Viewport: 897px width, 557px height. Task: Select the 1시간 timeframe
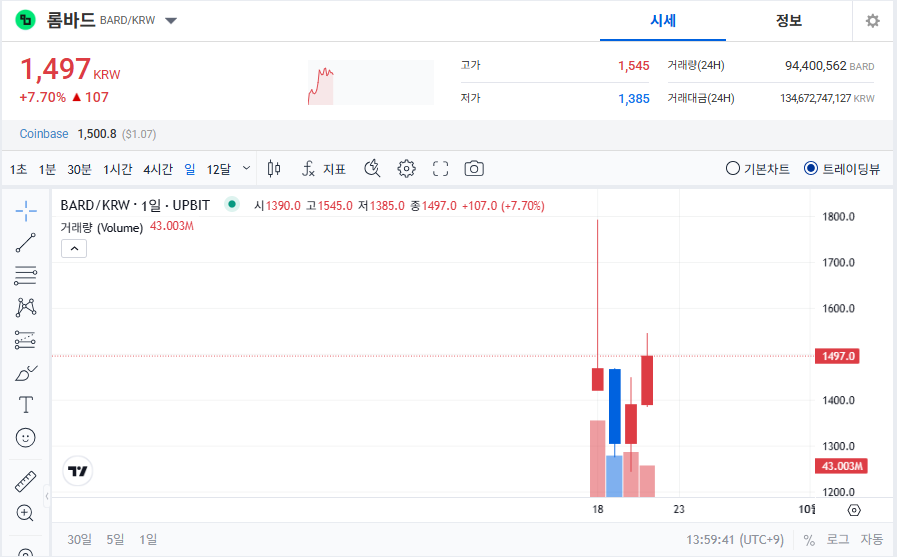point(117,169)
